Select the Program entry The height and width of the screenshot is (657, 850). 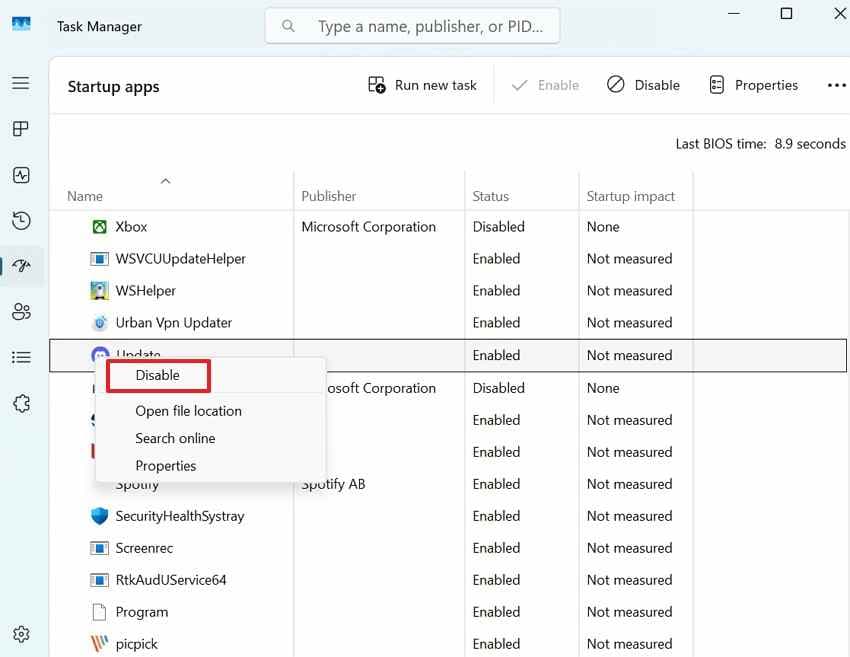pyautogui.click(x=142, y=613)
